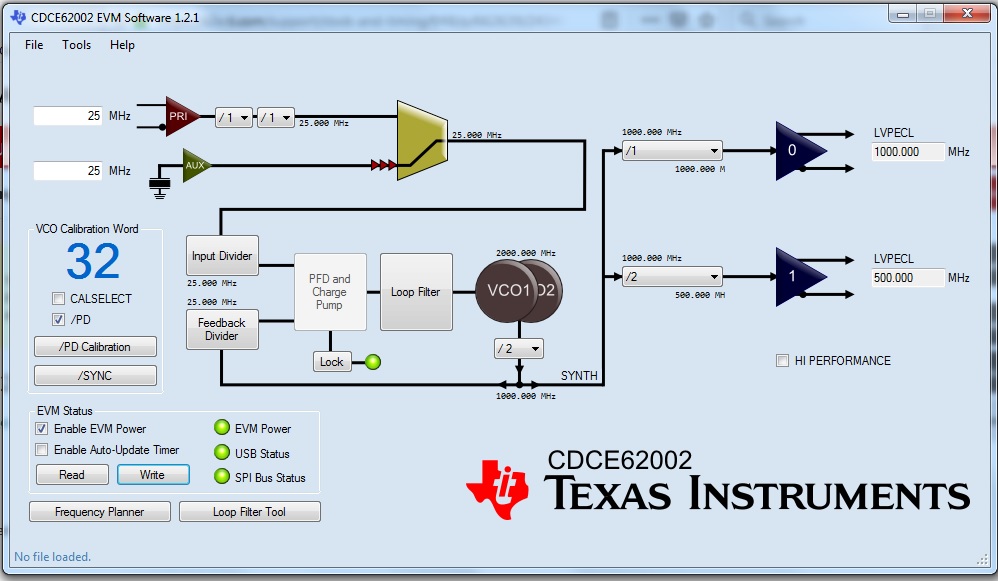The width and height of the screenshot is (998, 581).
Task: Open the Frequency Planner
Action: point(100,512)
